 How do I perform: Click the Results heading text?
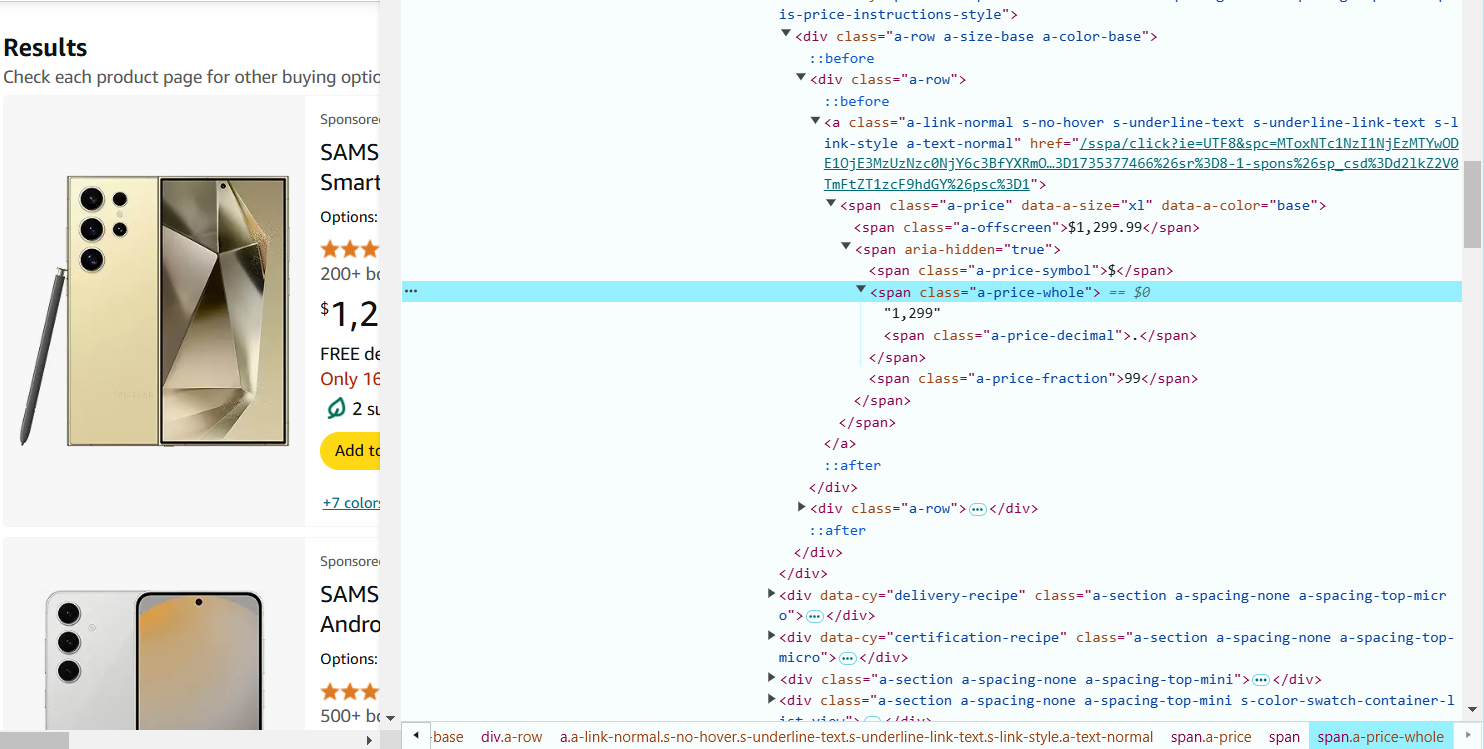45,47
